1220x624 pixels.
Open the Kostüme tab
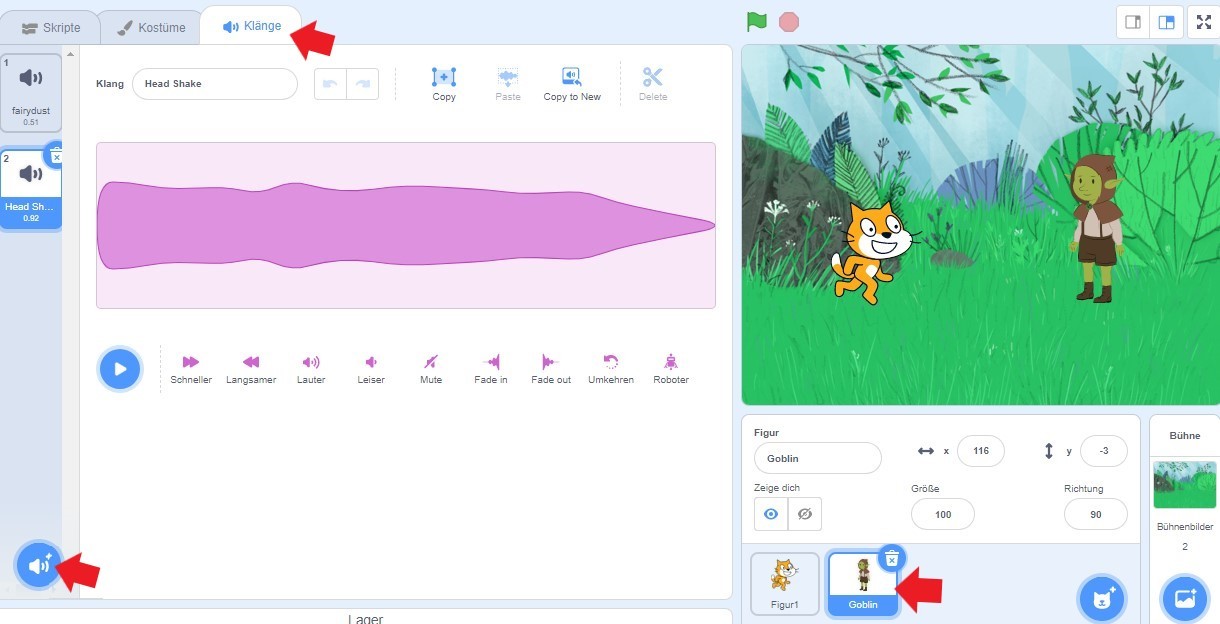pyautogui.click(x=151, y=27)
